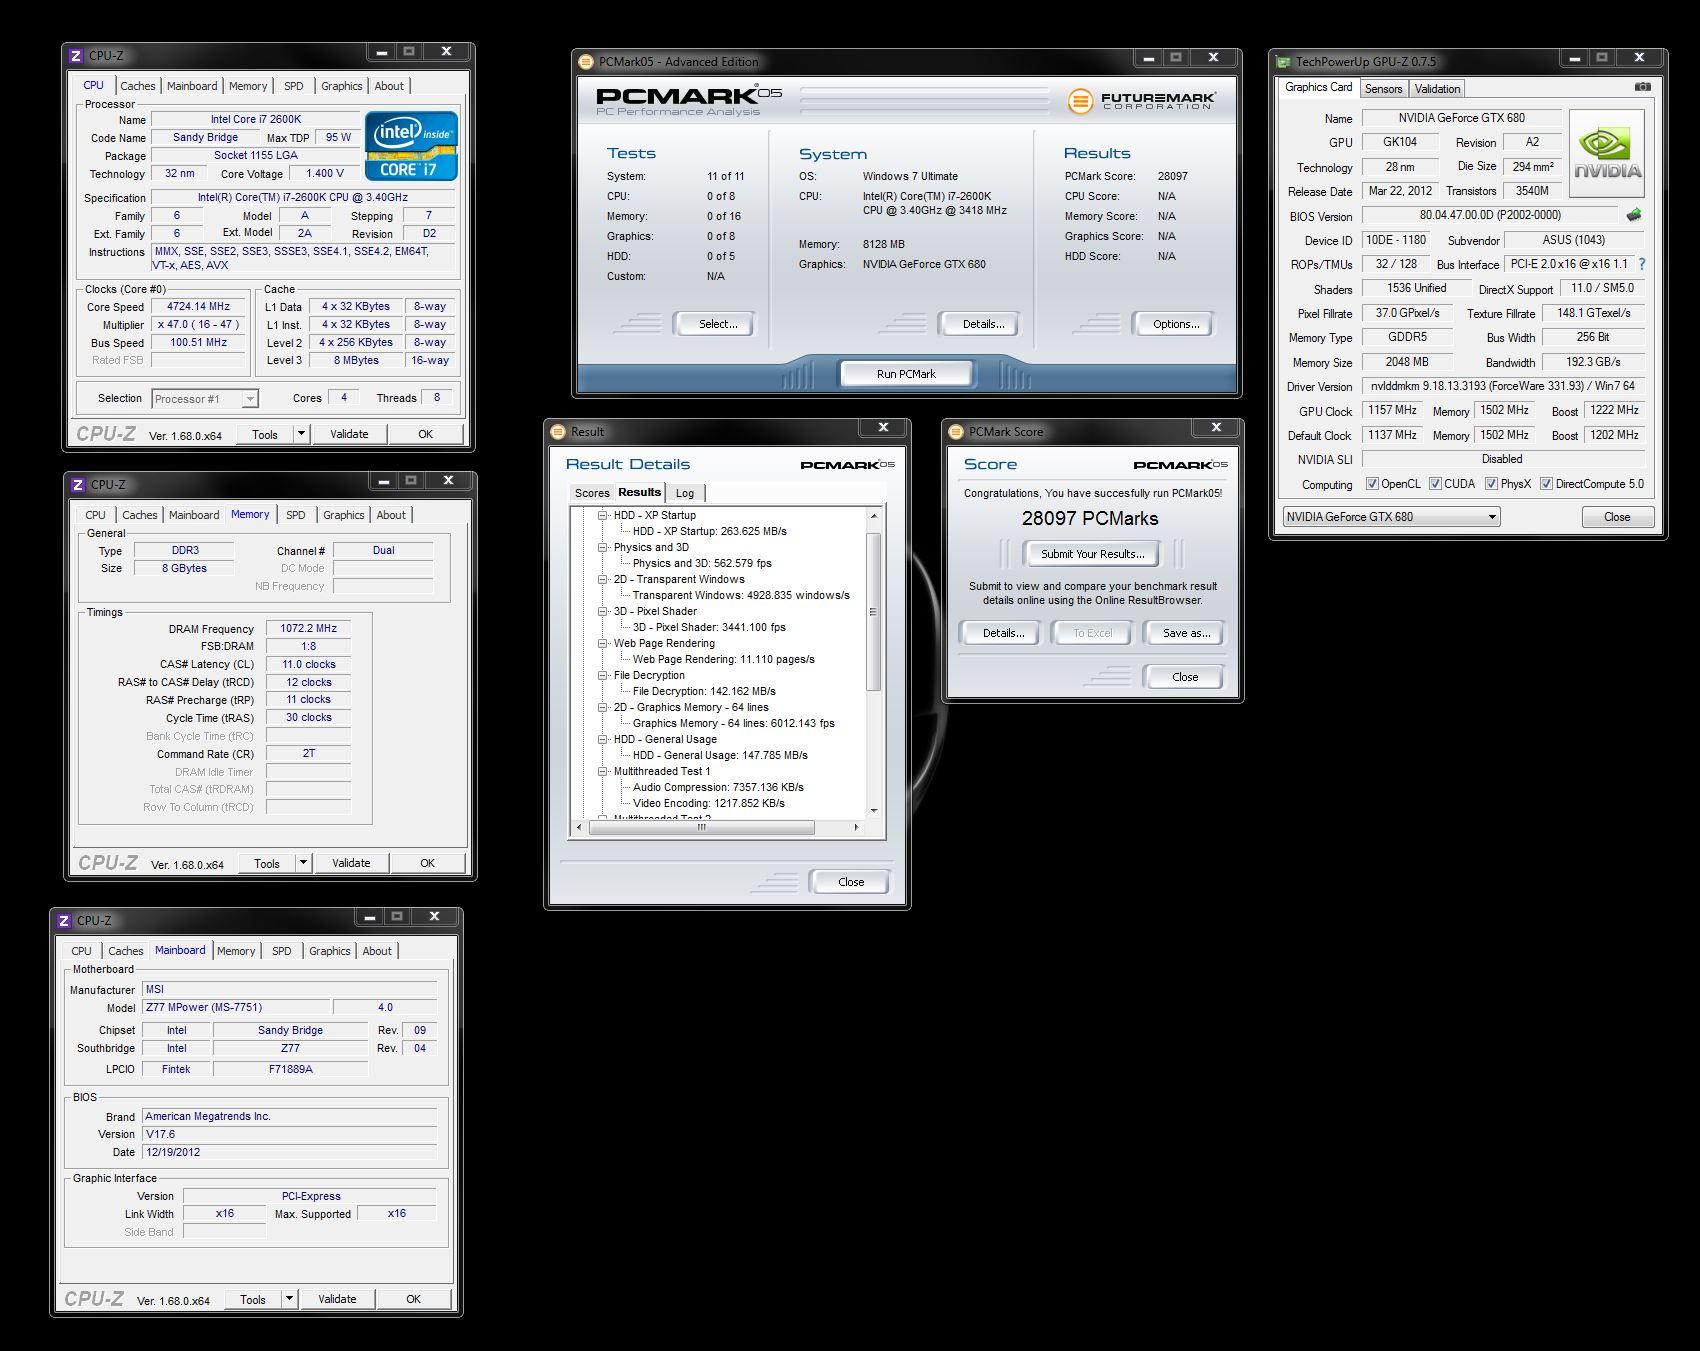Open the Log tab in Result Details
1700x1351 pixels.
click(x=685, y=493)
